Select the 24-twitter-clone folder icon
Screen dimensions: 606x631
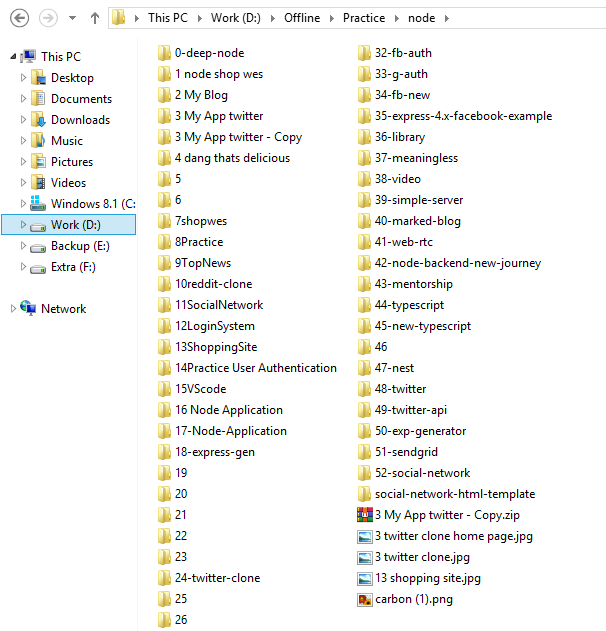click(x=164, y=578)
